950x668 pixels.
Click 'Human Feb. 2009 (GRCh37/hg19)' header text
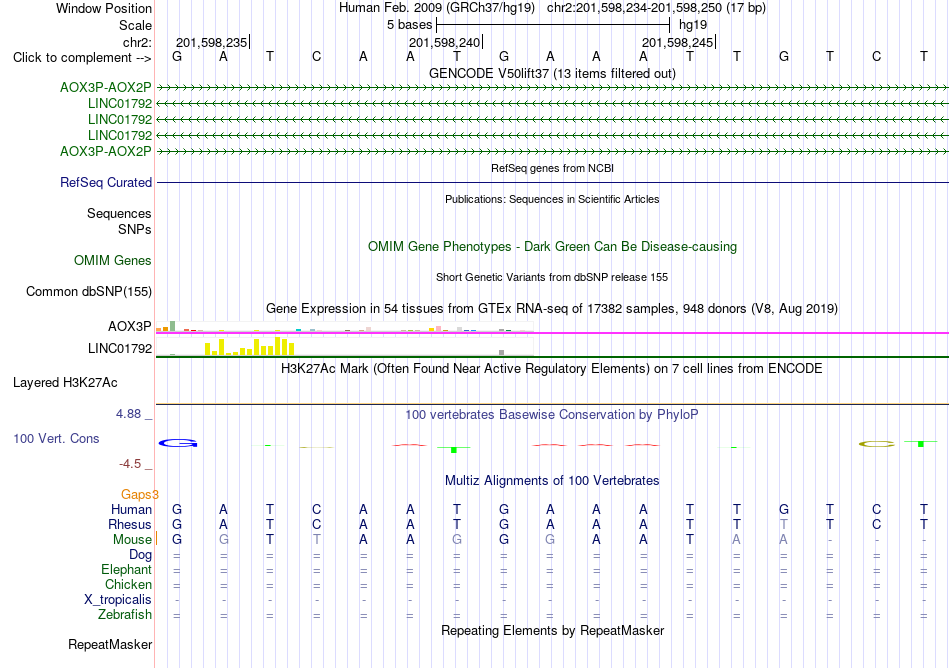coord(437,8)
